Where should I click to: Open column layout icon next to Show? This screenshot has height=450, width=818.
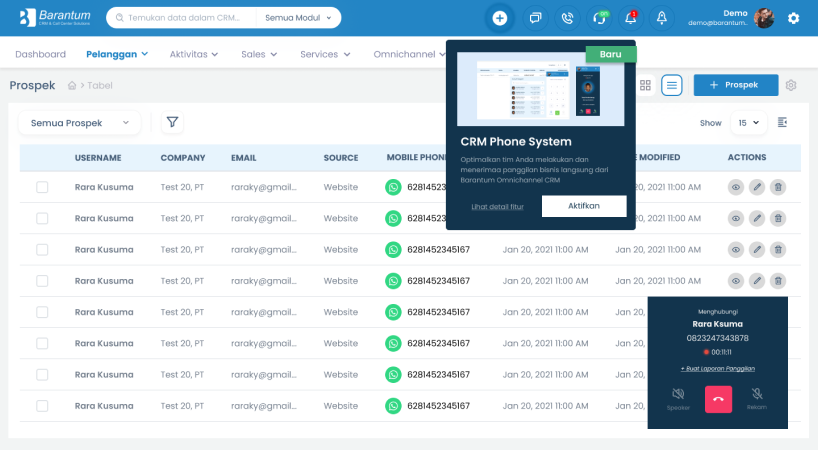[x=782, y=123]
